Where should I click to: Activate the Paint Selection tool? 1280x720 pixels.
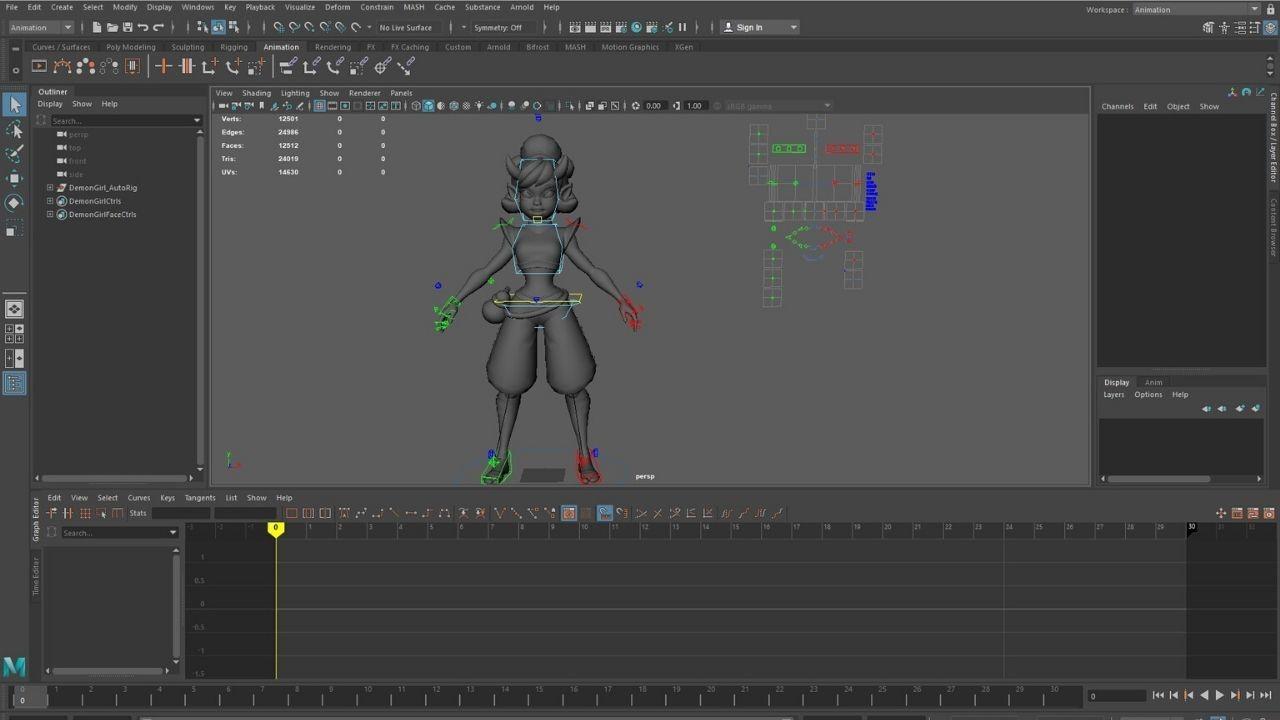[x=14, y=154]
